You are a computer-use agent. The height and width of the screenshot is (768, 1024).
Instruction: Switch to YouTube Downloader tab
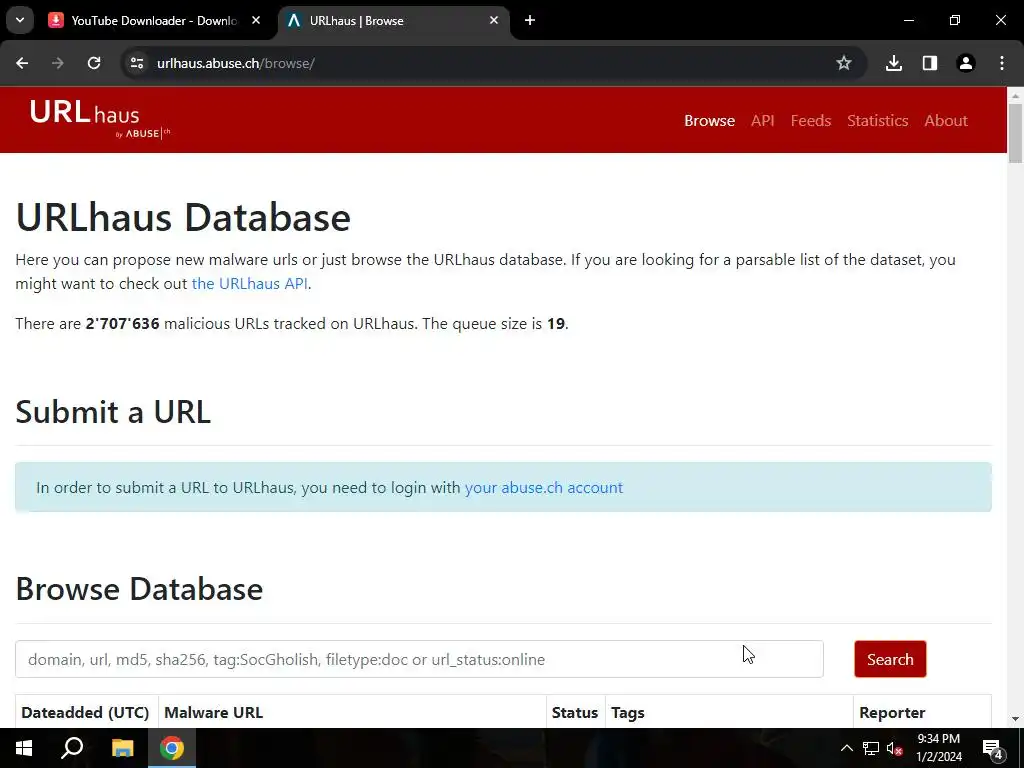coord(154,20)
